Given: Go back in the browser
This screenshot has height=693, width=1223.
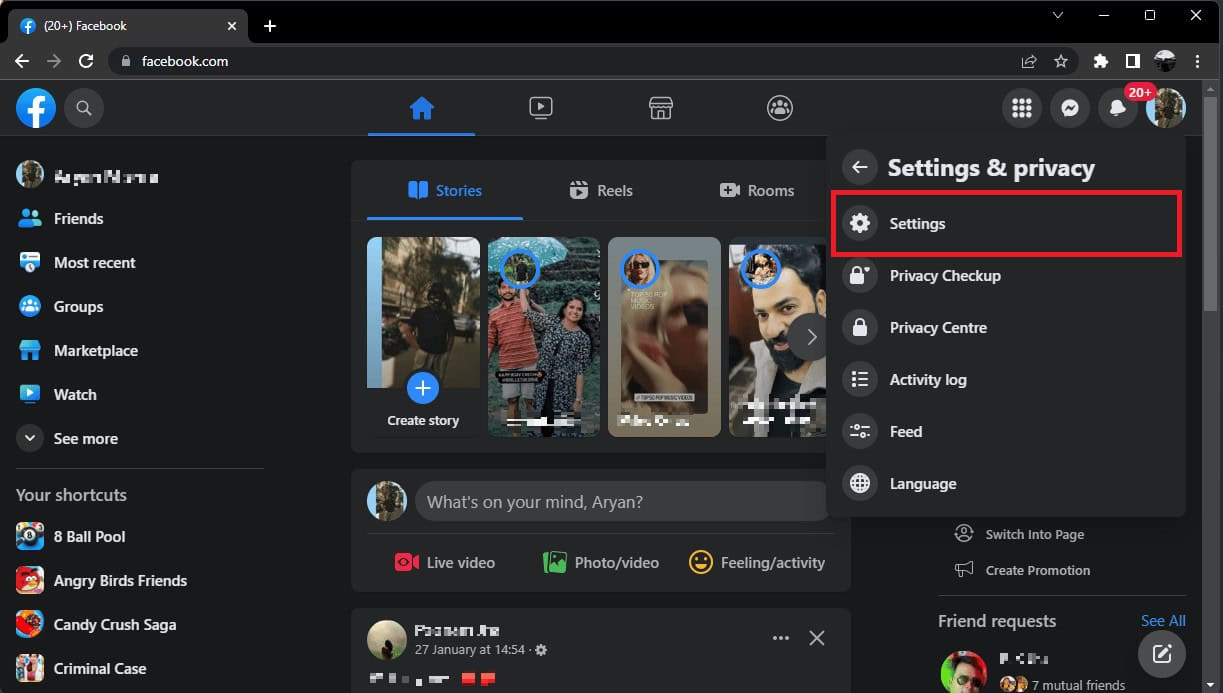Looking at the screenshot, I should pos(22,61).
